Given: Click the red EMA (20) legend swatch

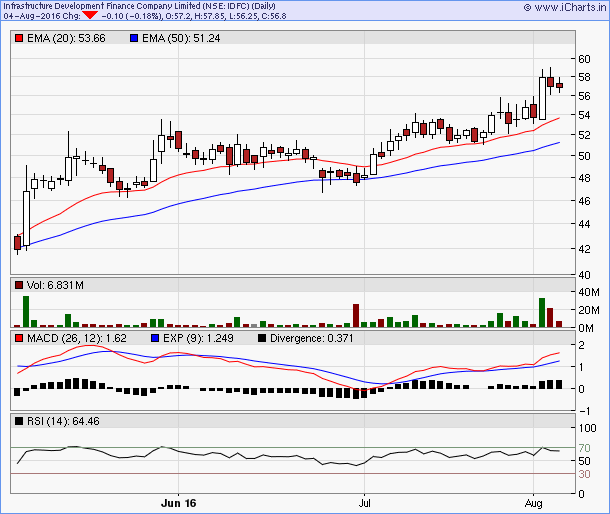Looking at the screenshot, I should point(19,38).
